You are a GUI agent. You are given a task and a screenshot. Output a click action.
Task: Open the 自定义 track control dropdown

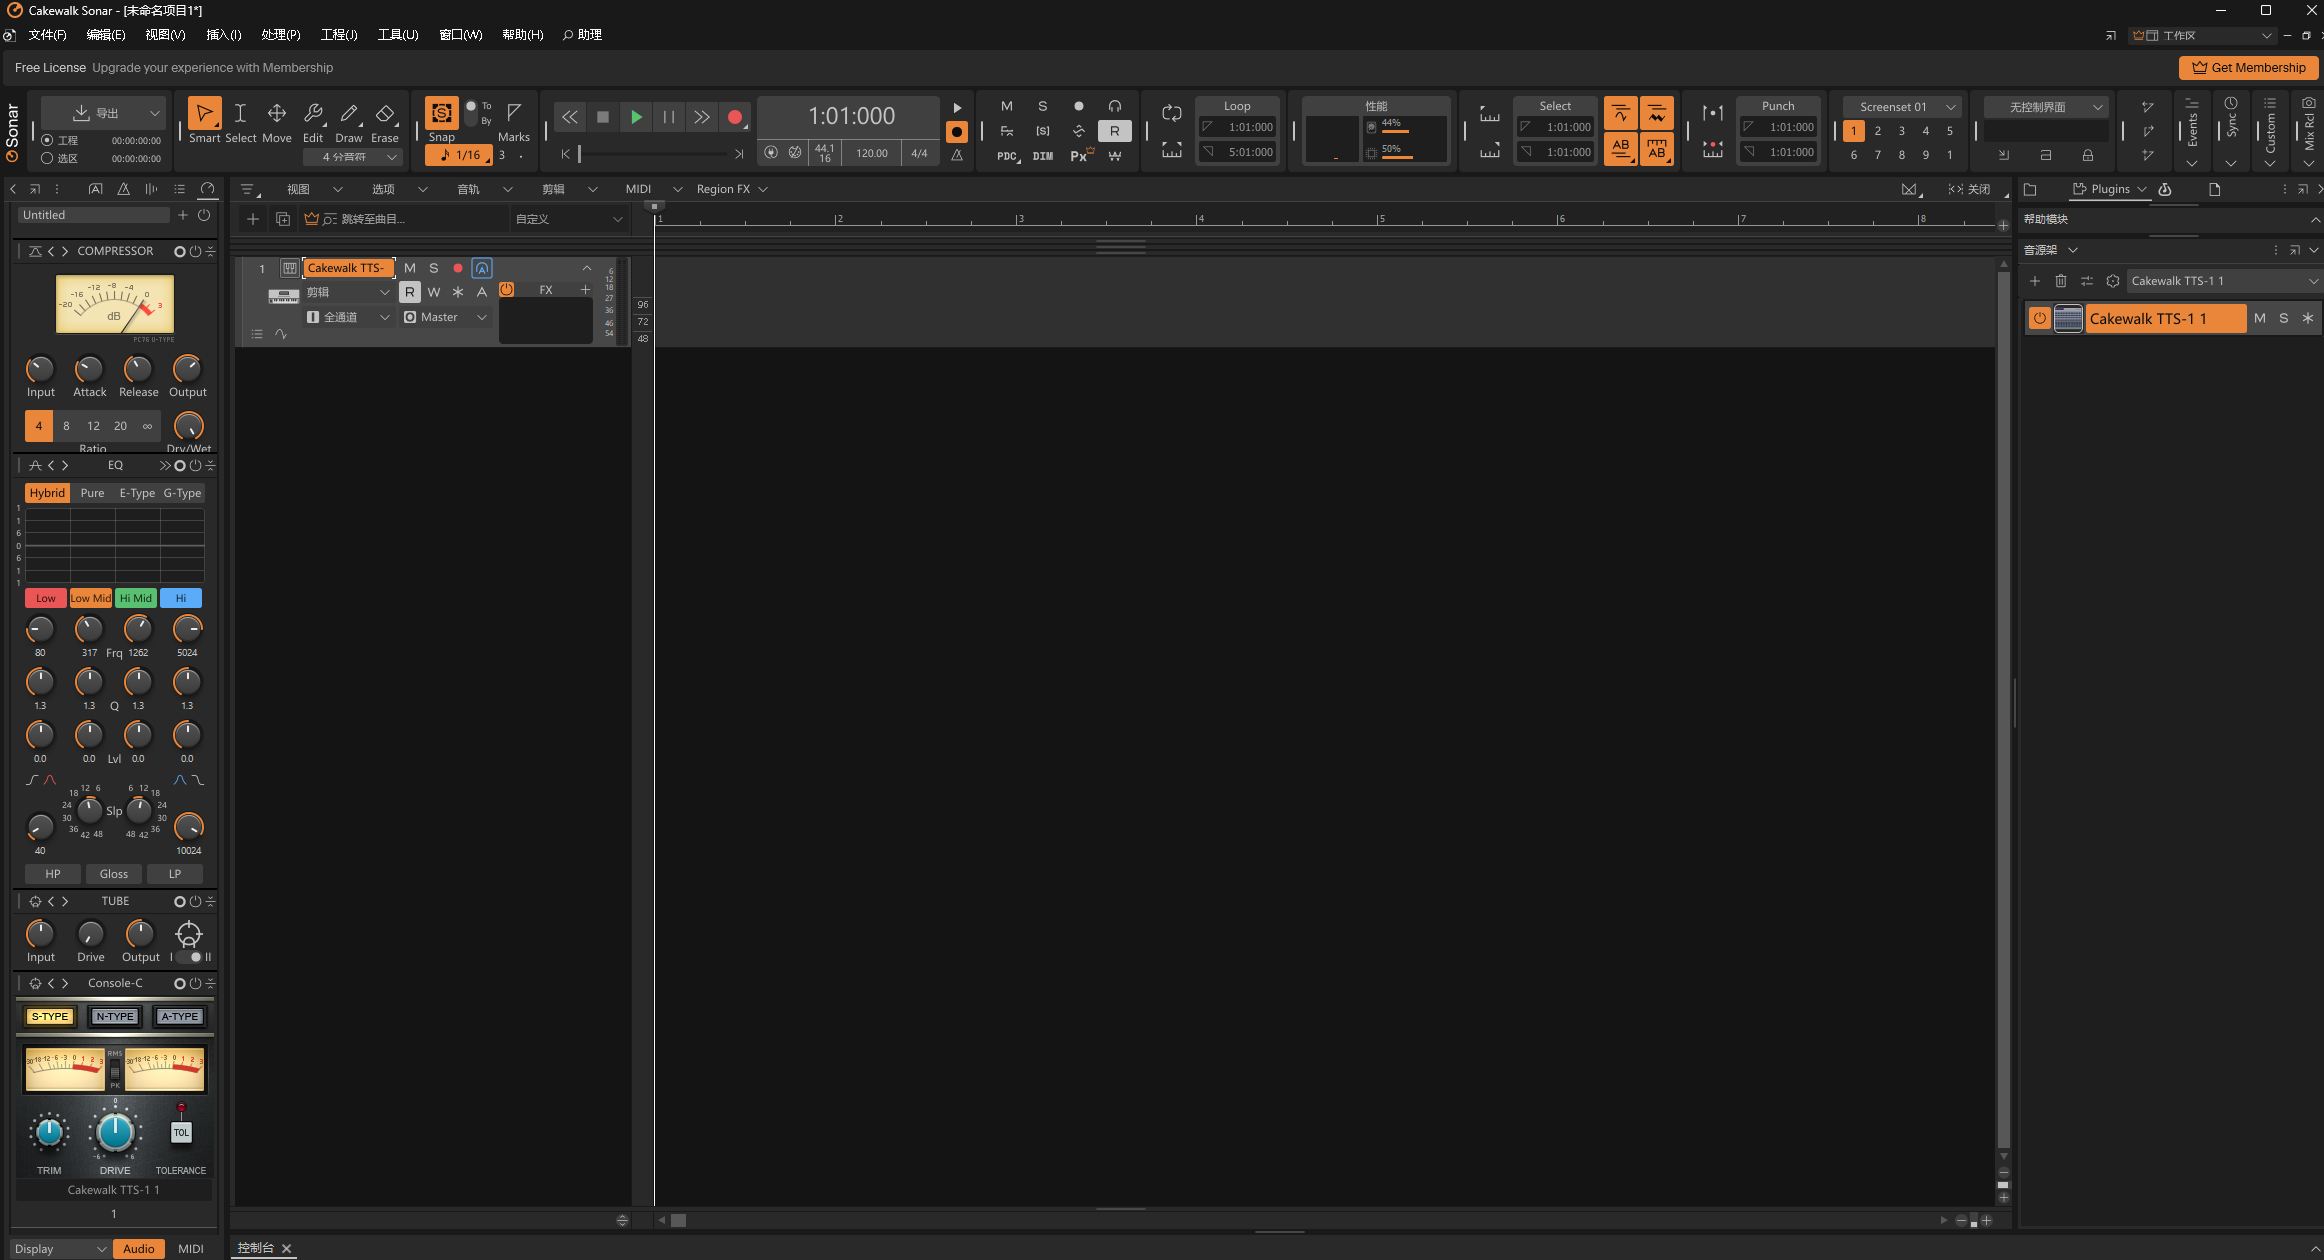(570, 219)
